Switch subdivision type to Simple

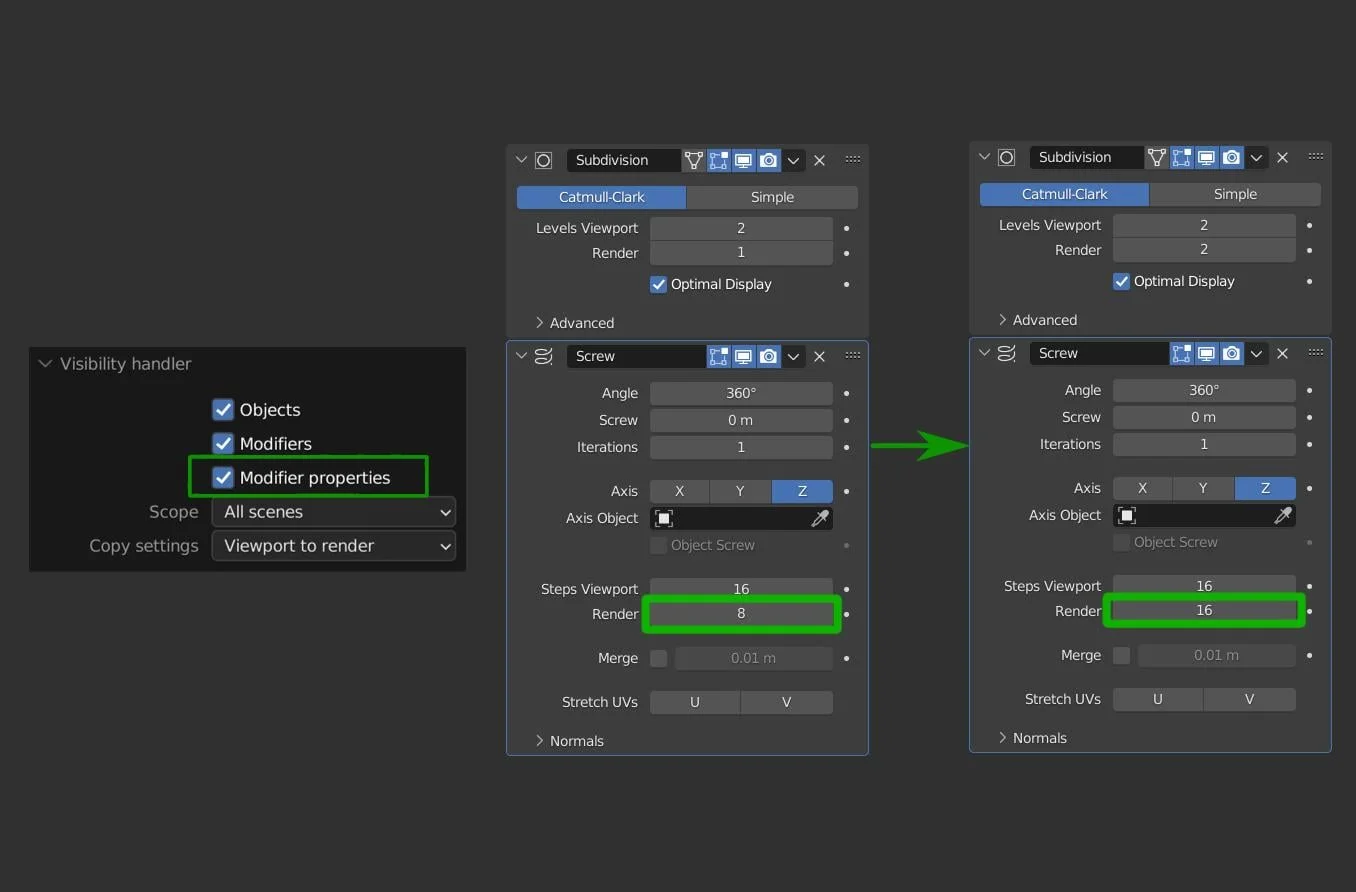[x=771, y=197]
